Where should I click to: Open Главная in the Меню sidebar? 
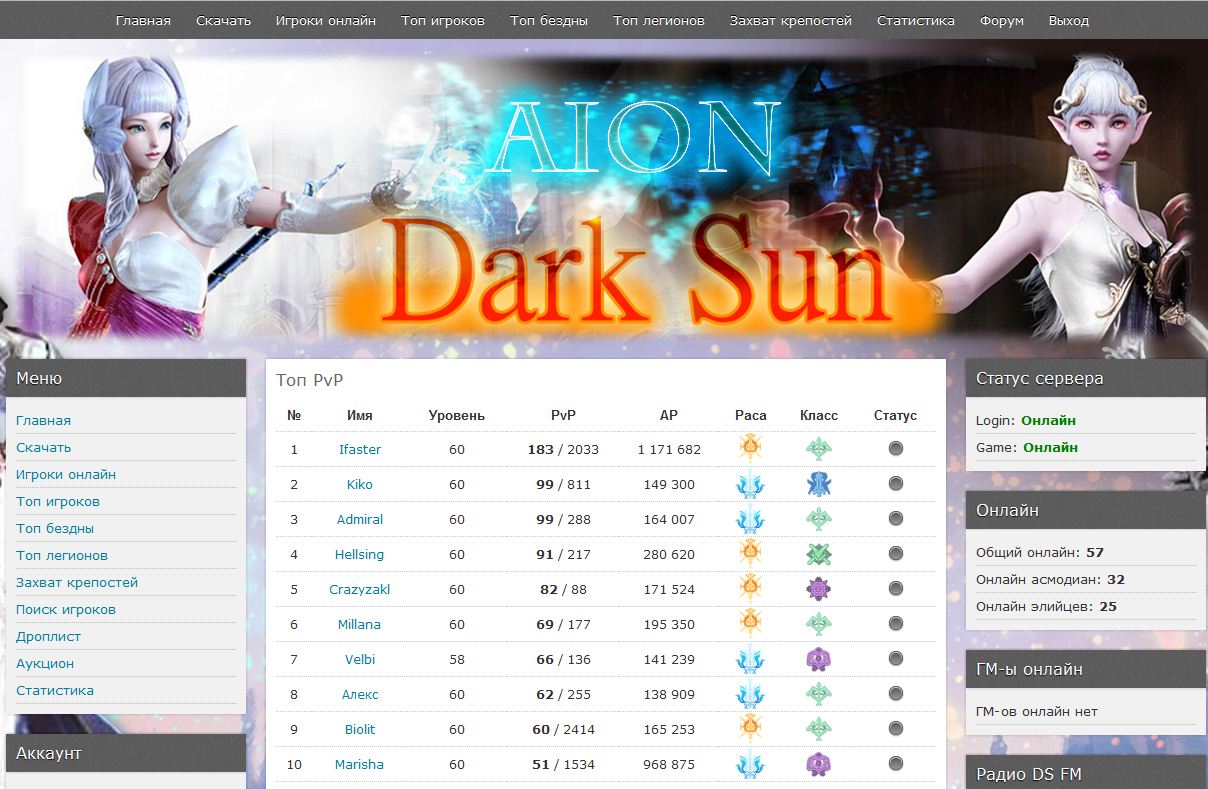tap(43, 420)
